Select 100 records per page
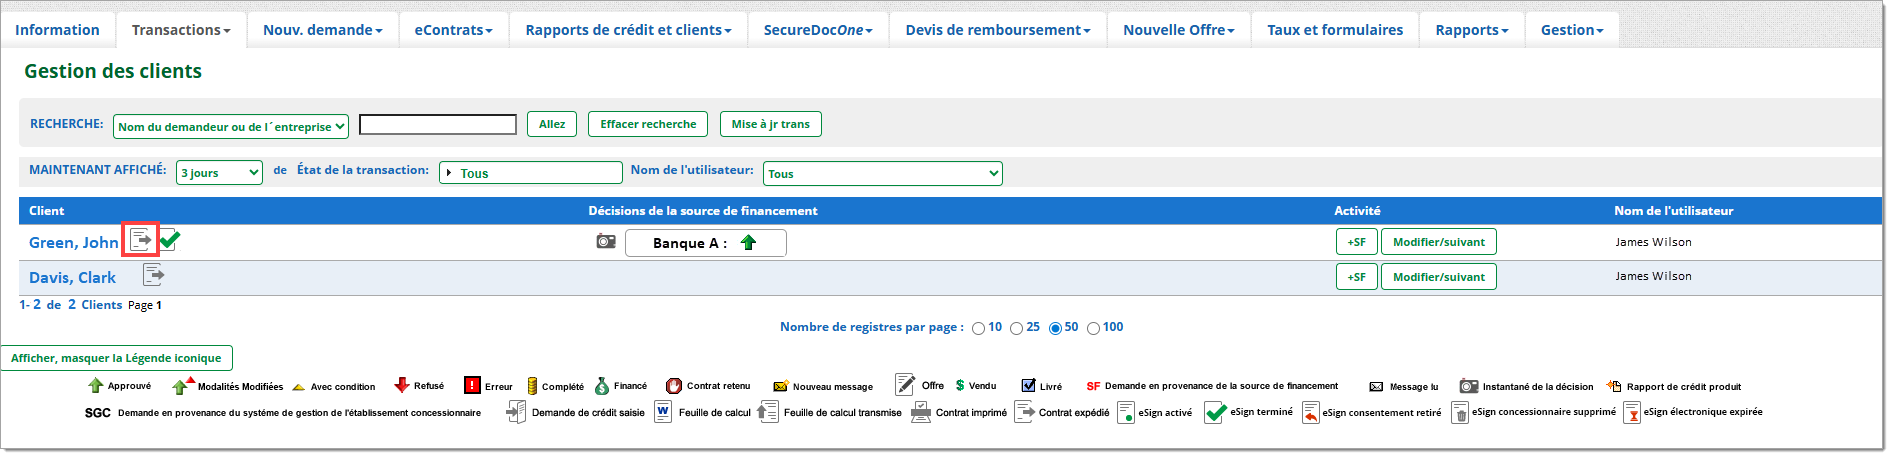 tap(1093, 329)
